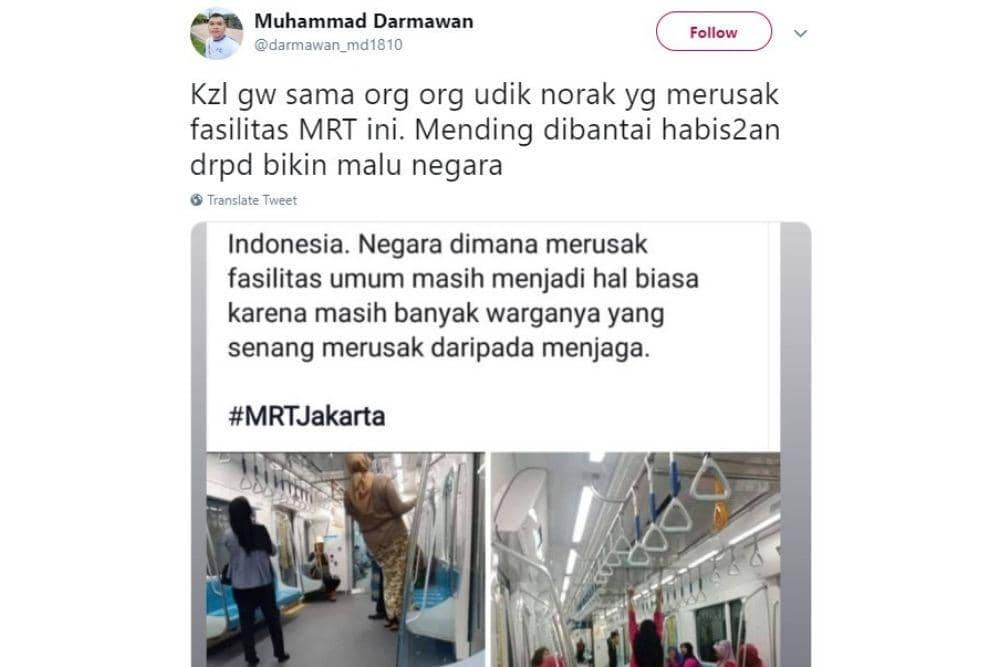Open the @darmawan_md1810 handle link

coord(328,45)
